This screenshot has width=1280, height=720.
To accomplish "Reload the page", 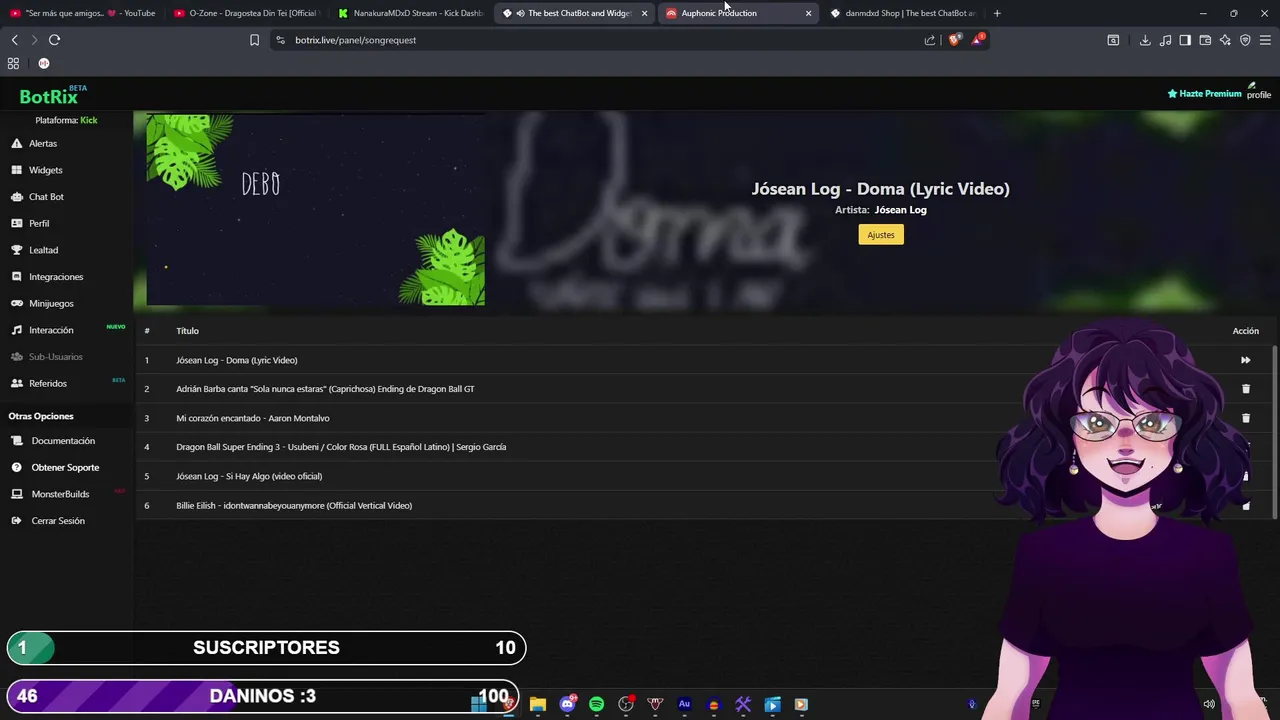I will (x=54, y=40).
